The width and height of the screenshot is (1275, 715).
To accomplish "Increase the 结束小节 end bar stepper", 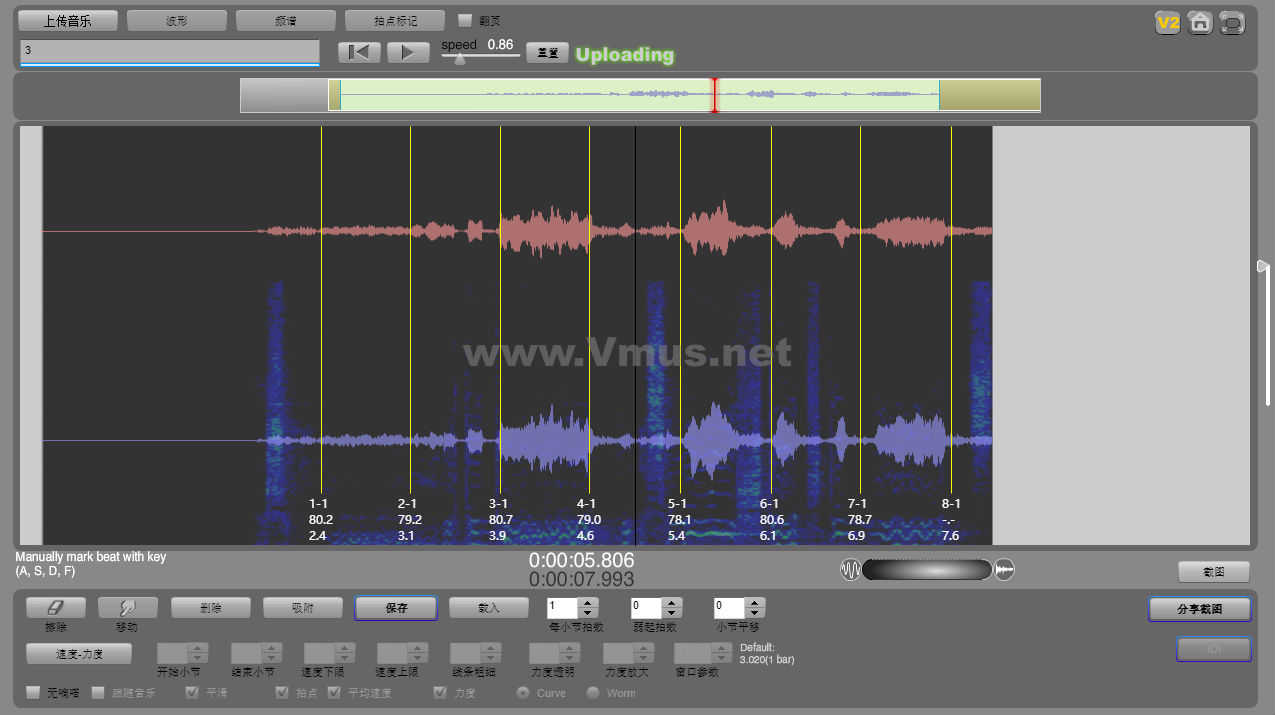I will pyautogui.click(x=271, y=648).
